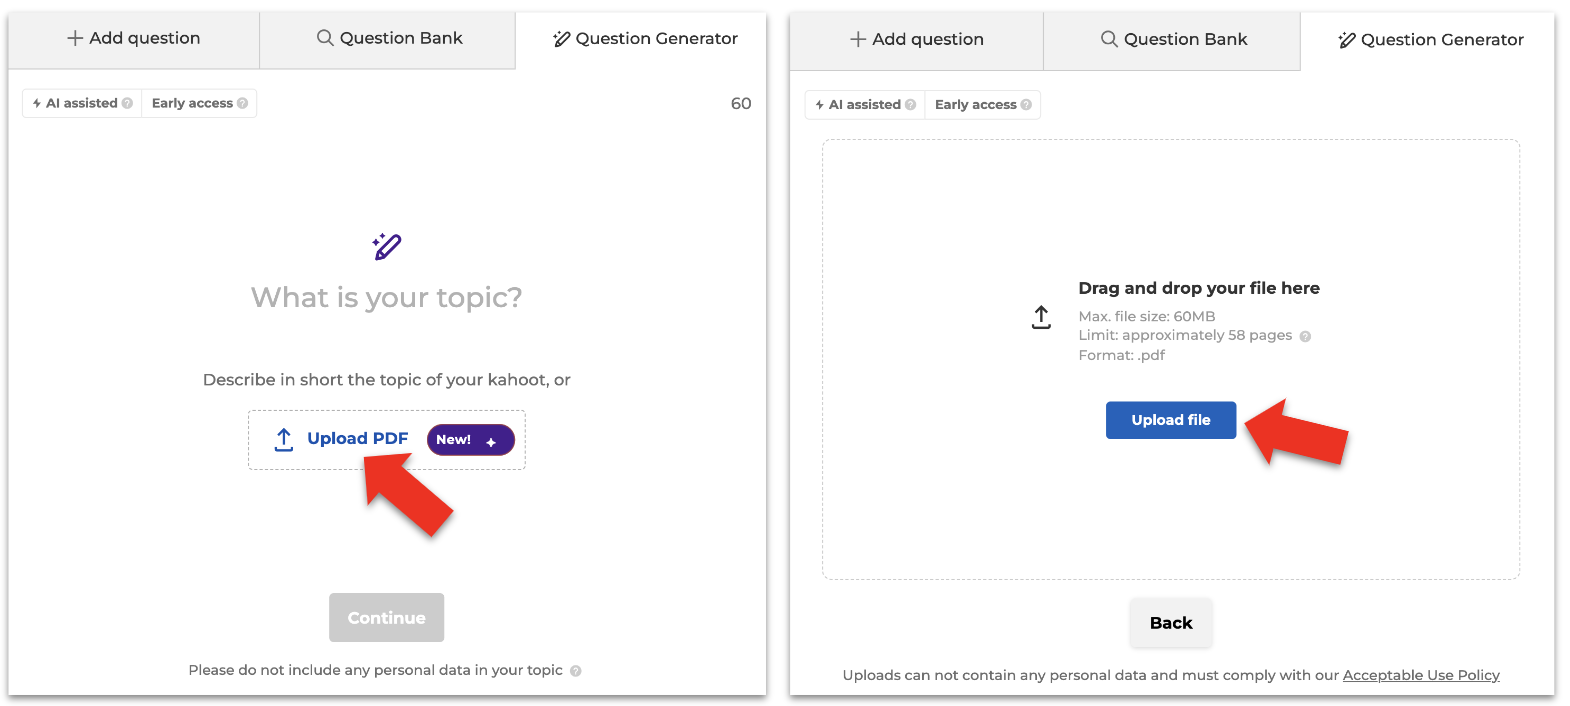
Task: Click the blue Upload file button
Action: [x=1171, y=420]
